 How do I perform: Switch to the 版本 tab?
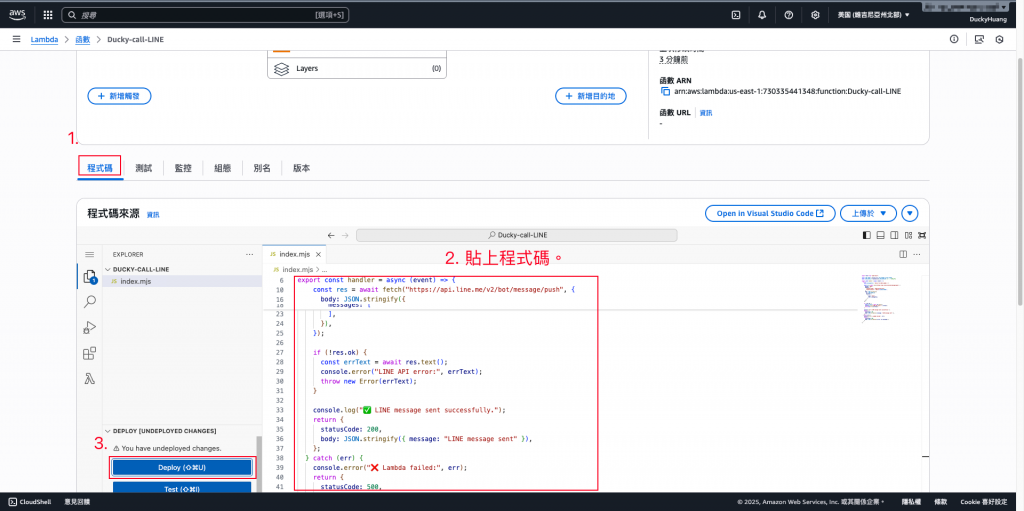[301, 169]
